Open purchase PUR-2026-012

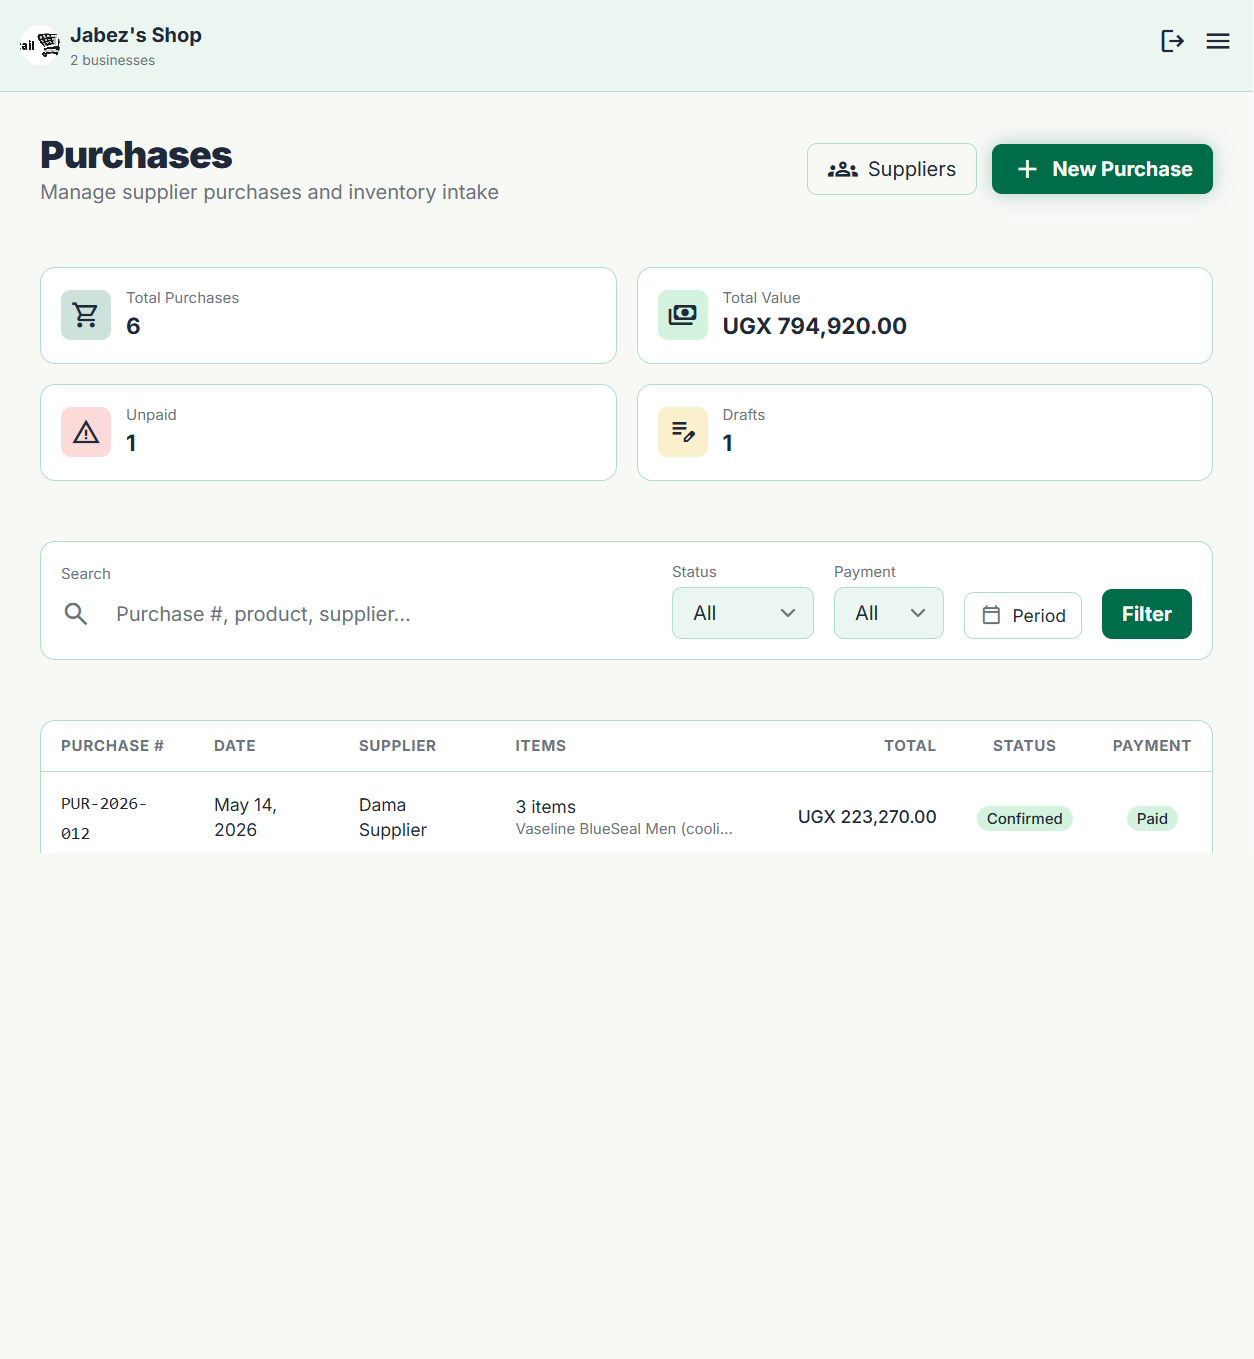click(x=104, y=818)
